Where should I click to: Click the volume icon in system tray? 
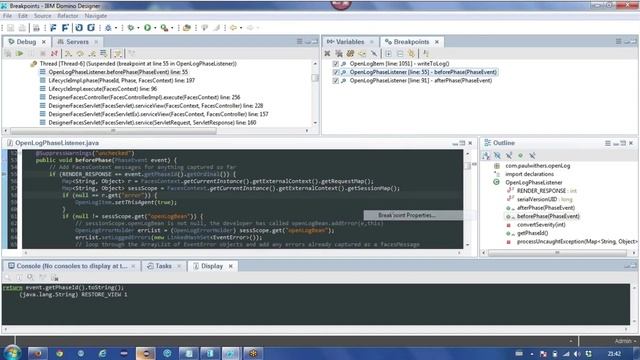click(577, 354)
